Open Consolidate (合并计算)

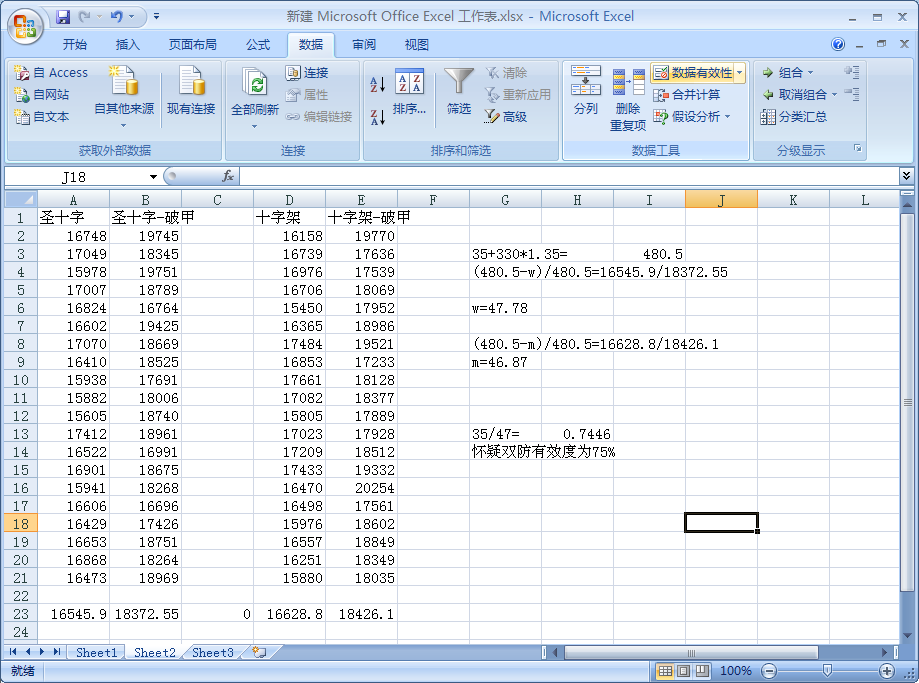pyautogui.click(x=686, y=95)
